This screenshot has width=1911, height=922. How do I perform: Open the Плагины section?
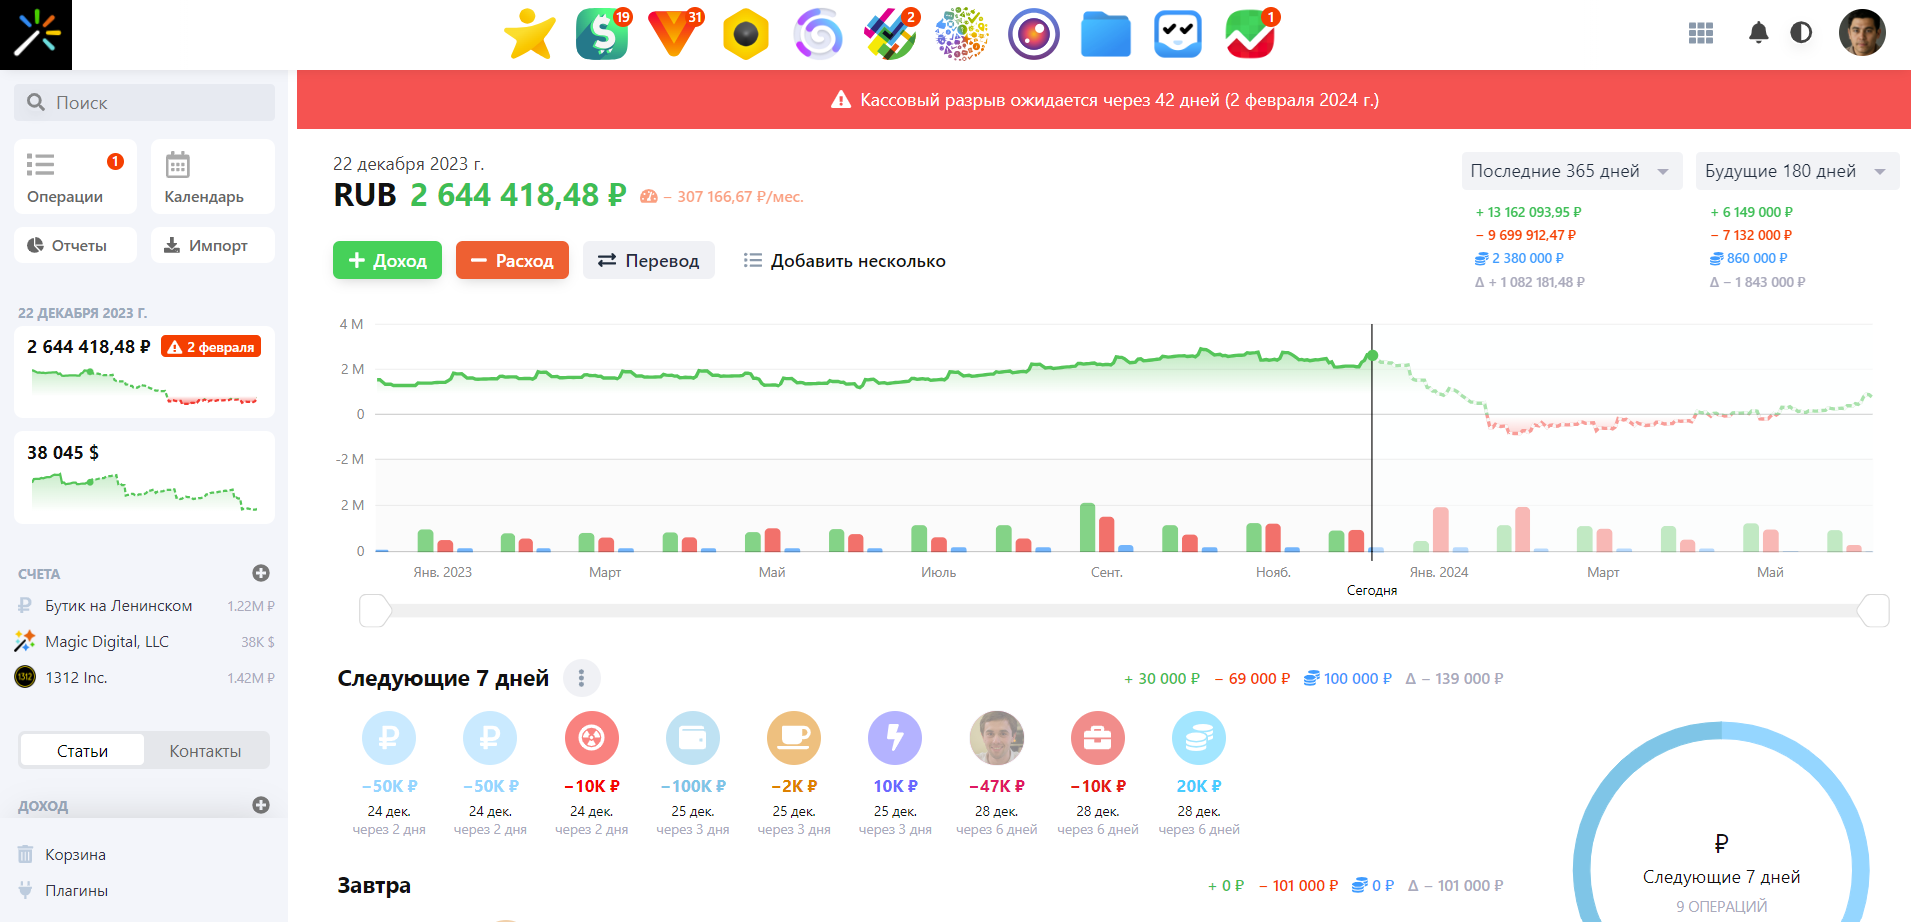[76, 890]
